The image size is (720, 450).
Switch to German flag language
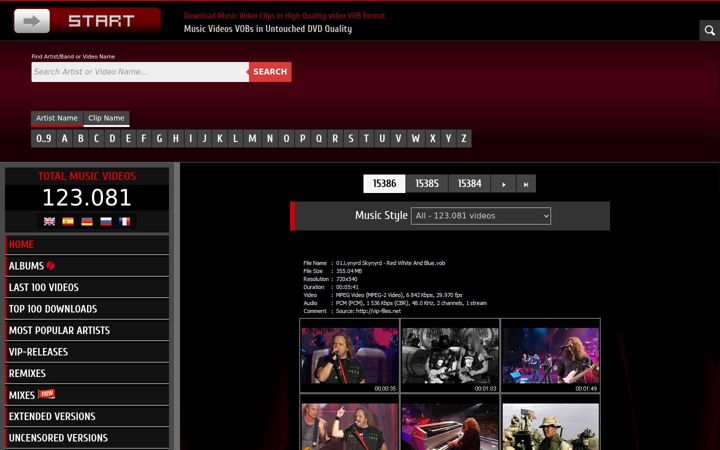coord(87,221)
